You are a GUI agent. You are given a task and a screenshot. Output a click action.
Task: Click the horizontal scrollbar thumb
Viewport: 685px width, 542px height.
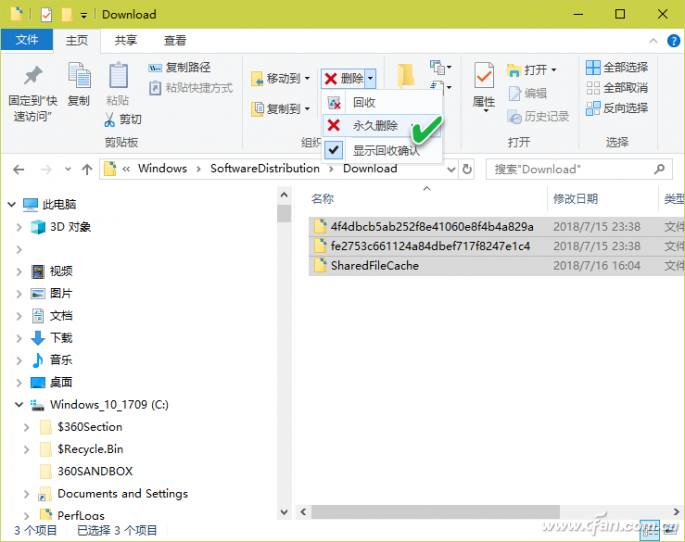pyautogui.click(x=435, y=511)
